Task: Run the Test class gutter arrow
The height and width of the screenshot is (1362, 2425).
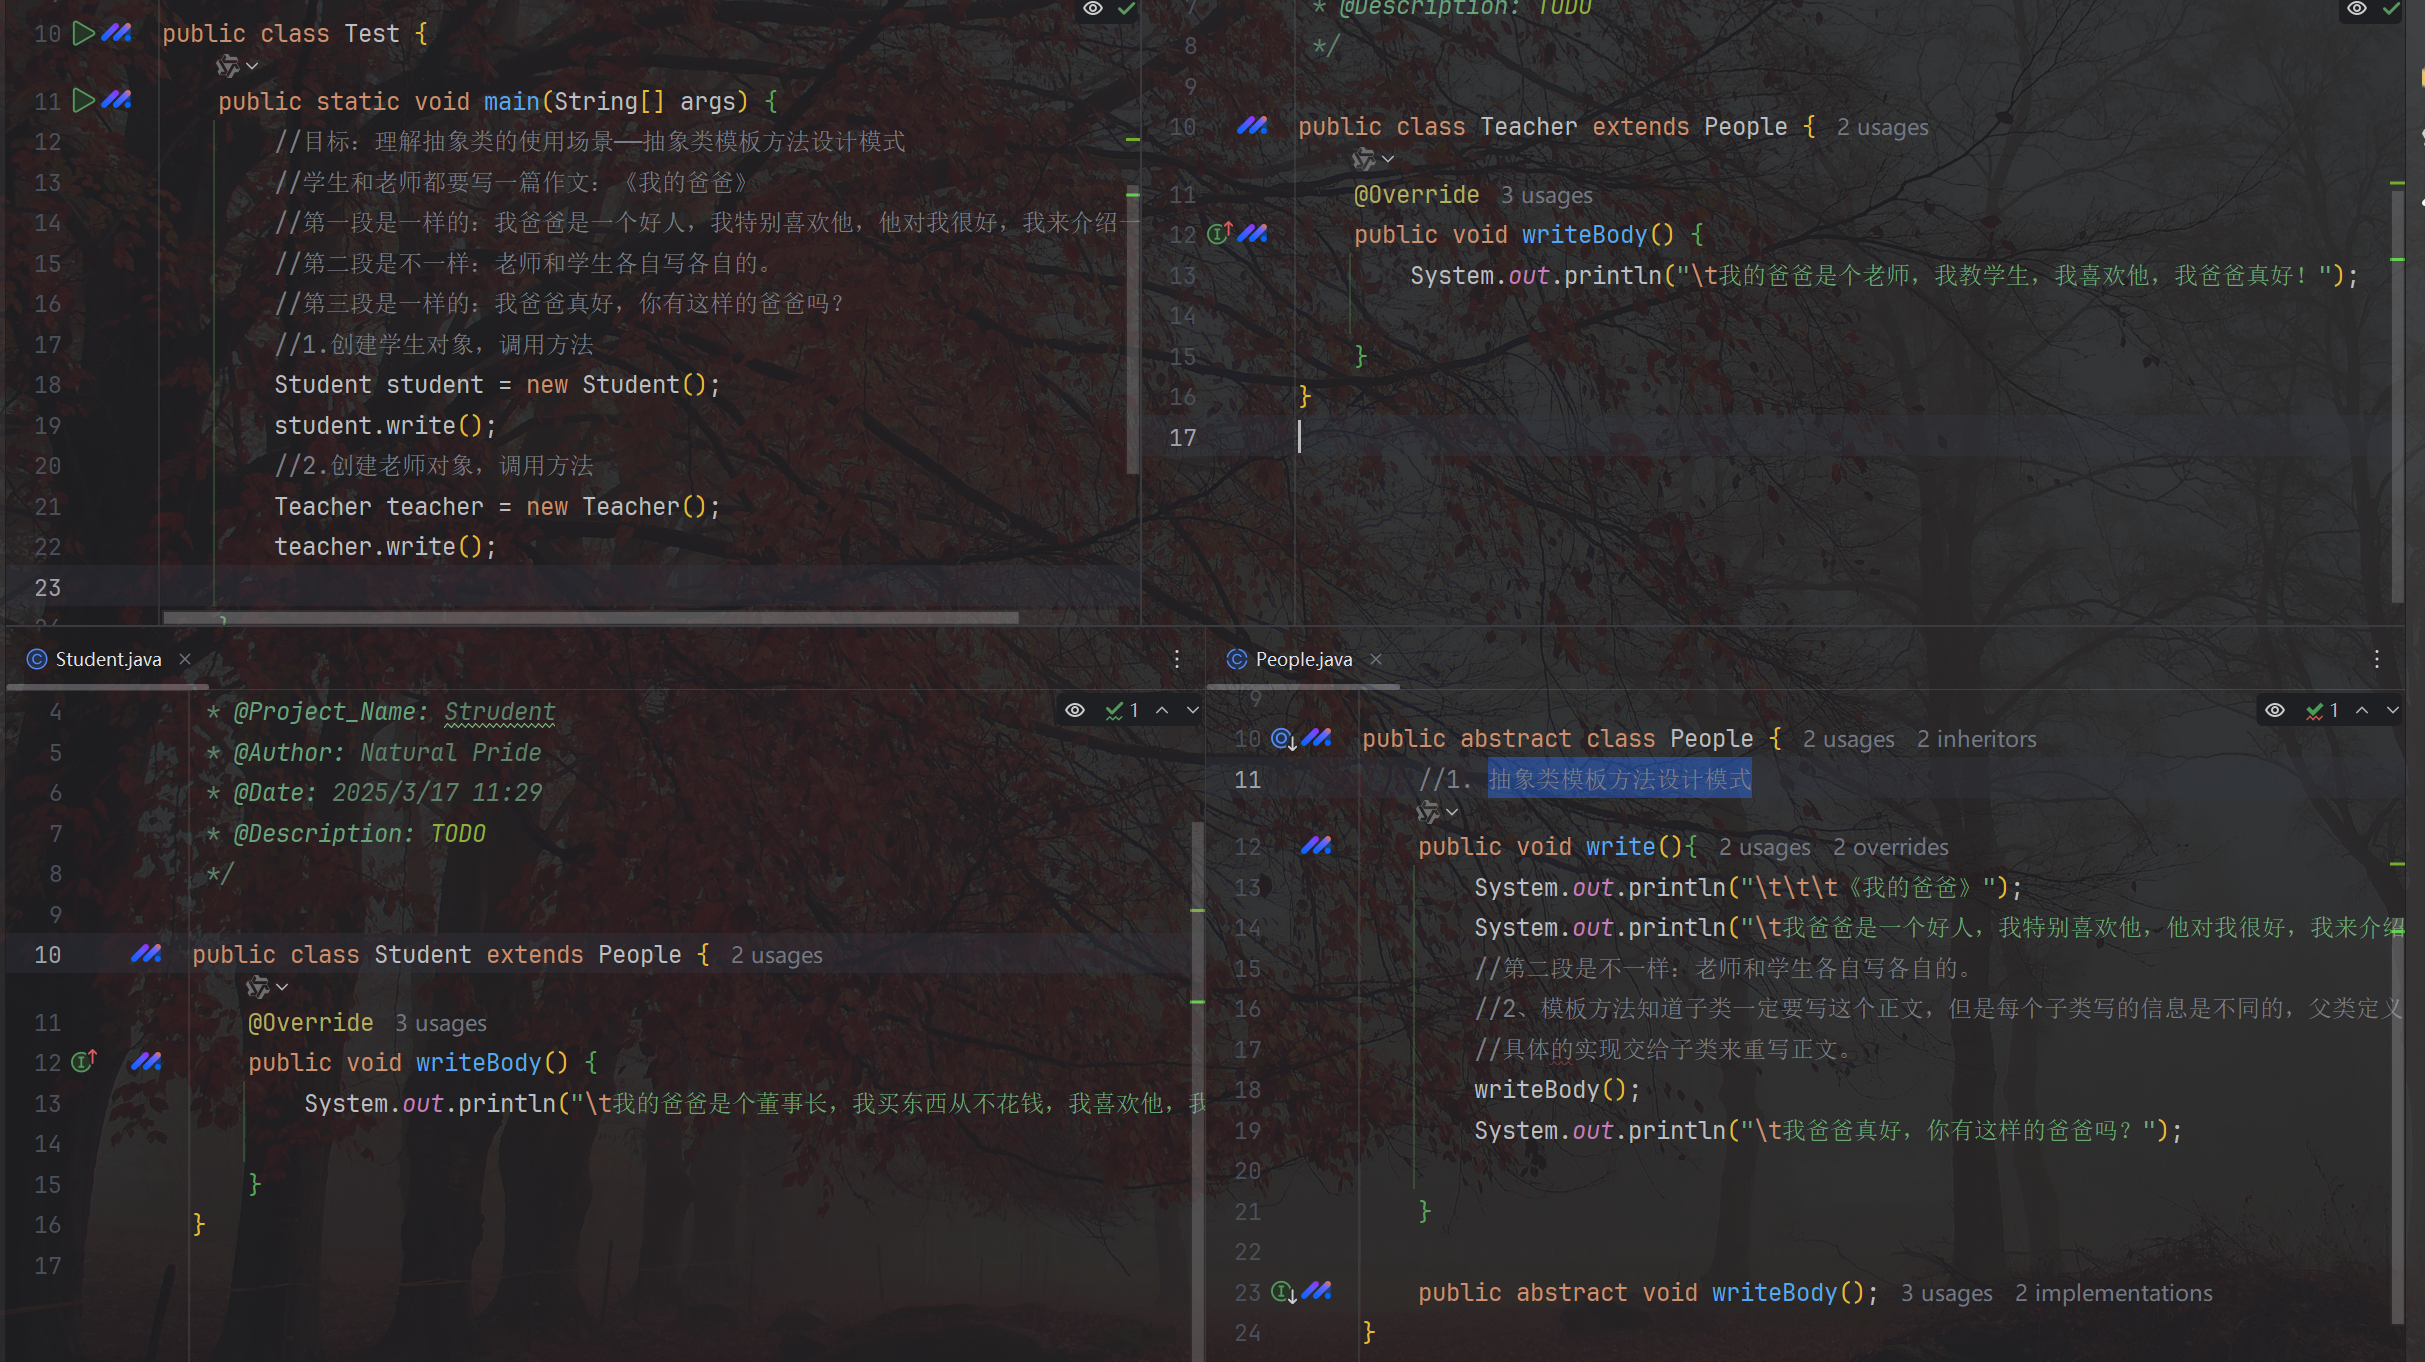Action: pos(84,33)
